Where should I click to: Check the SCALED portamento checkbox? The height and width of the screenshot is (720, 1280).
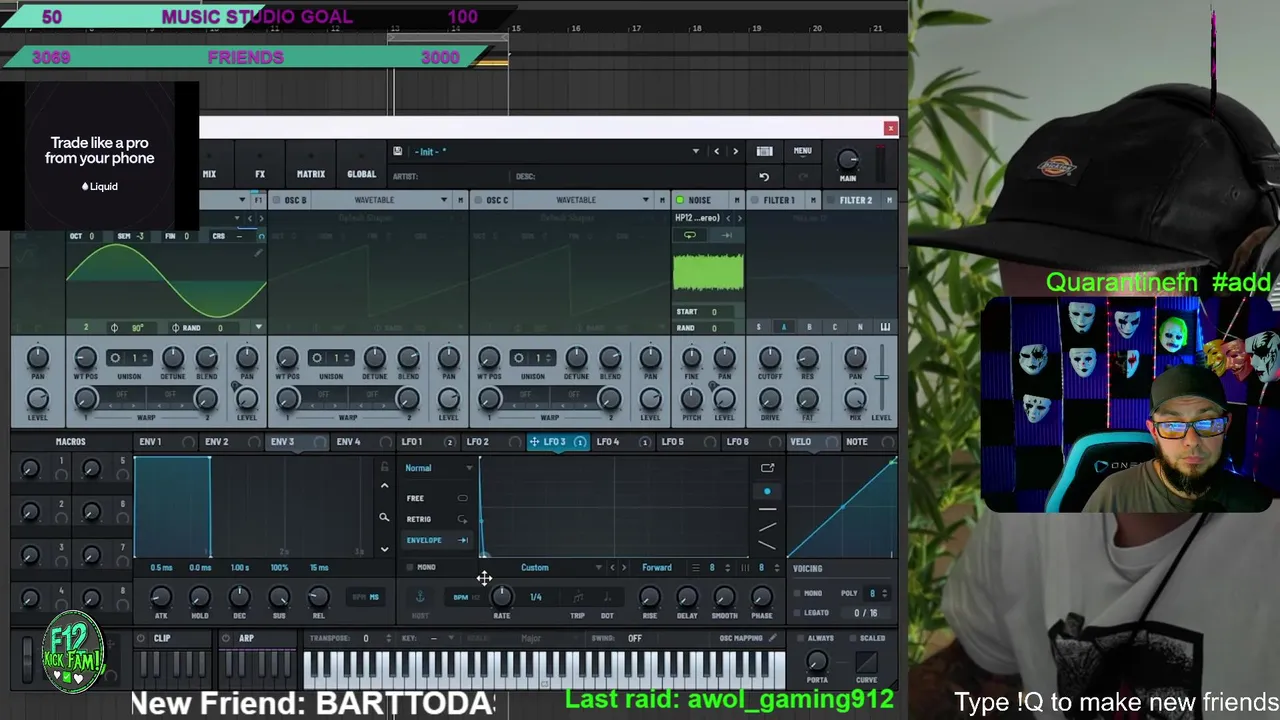point(851,638)
